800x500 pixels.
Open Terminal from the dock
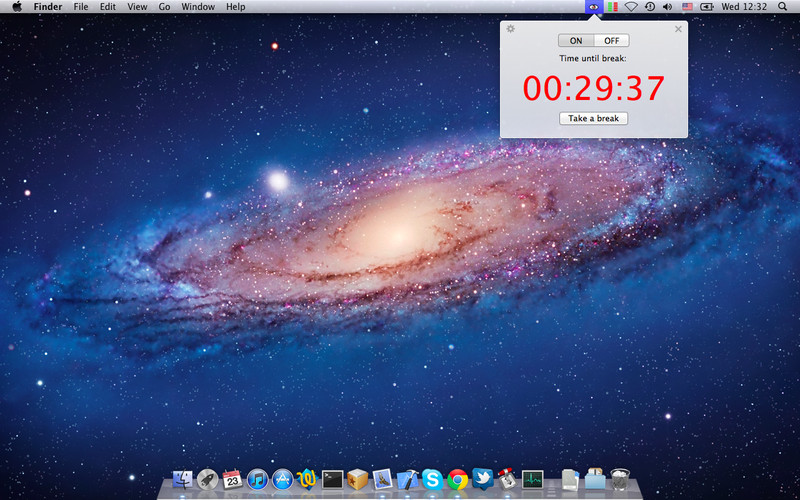pyautogui.click(x=333, y=480)
